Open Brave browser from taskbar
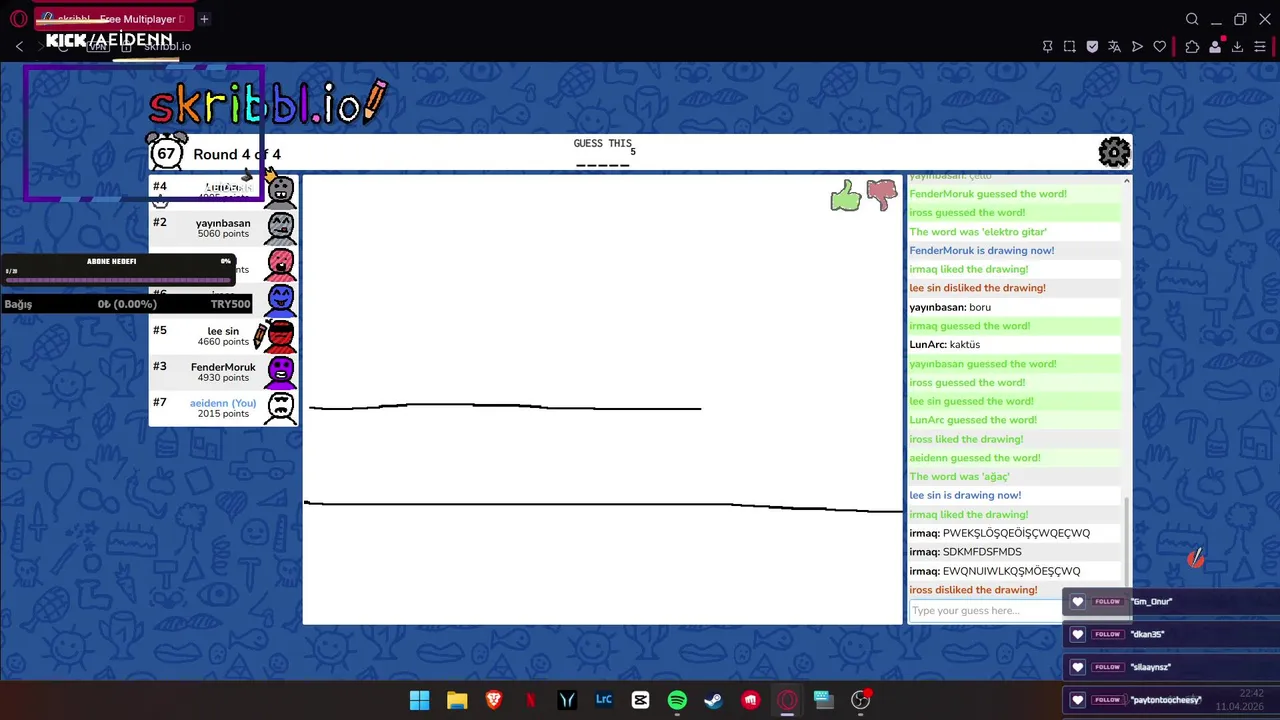The image size is (1280, 720). pyautogui.click(x=494, y=700)
